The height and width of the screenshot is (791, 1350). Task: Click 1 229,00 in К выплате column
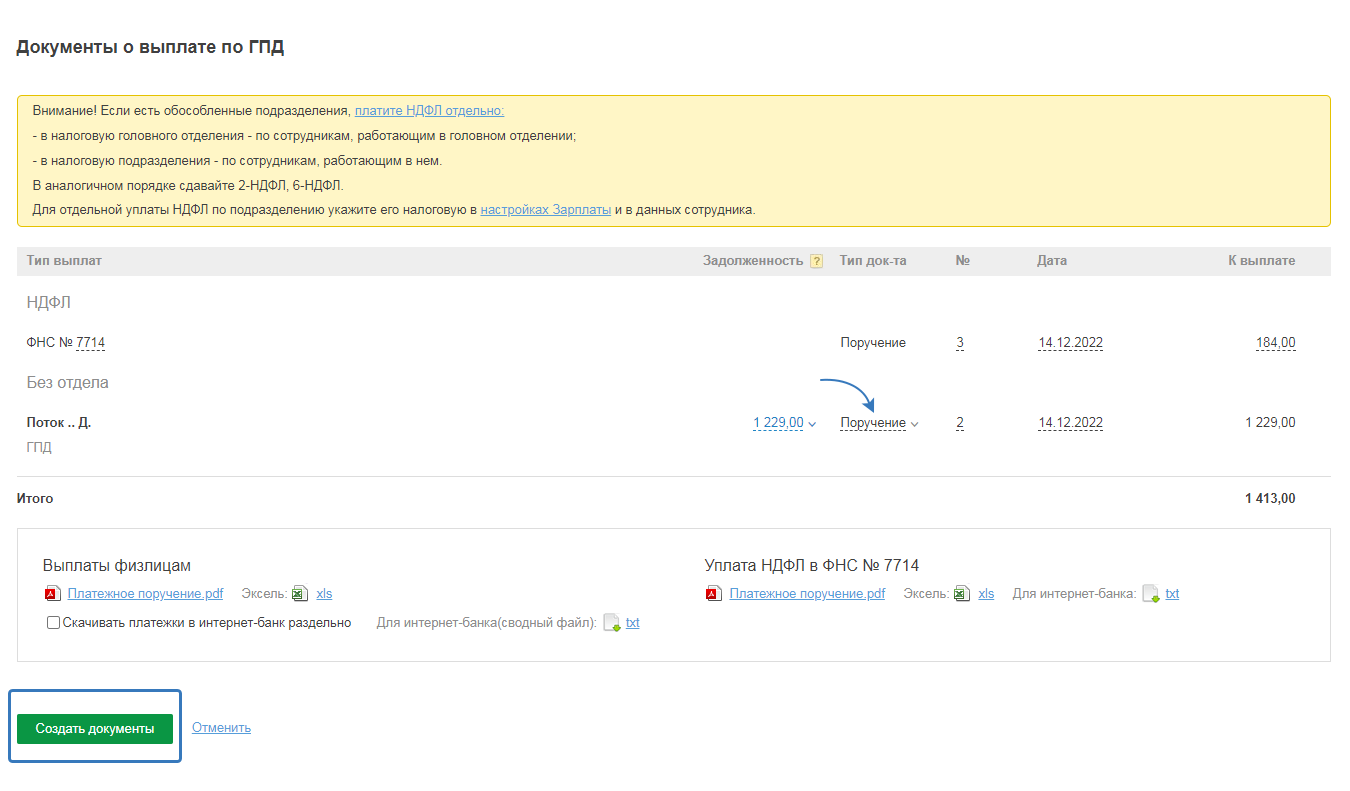coord(1270,423)
